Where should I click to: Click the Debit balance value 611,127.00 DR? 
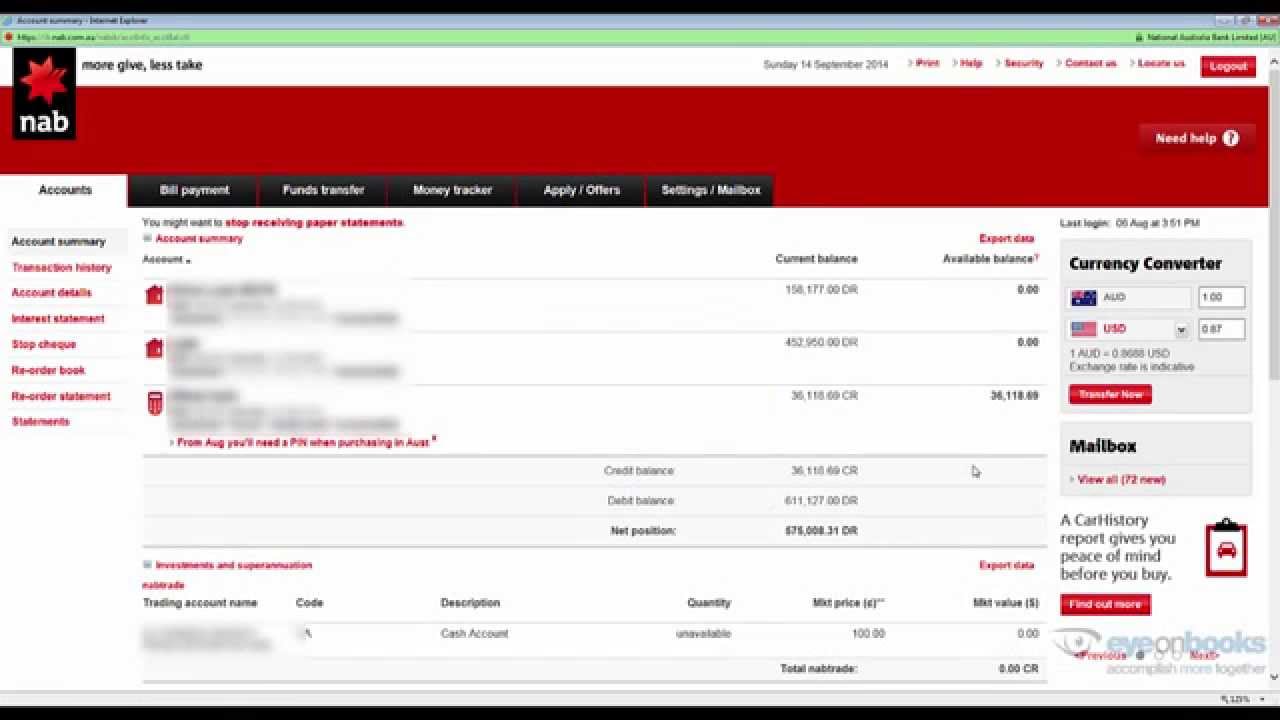pyautogui.click(x=821, y=501)
